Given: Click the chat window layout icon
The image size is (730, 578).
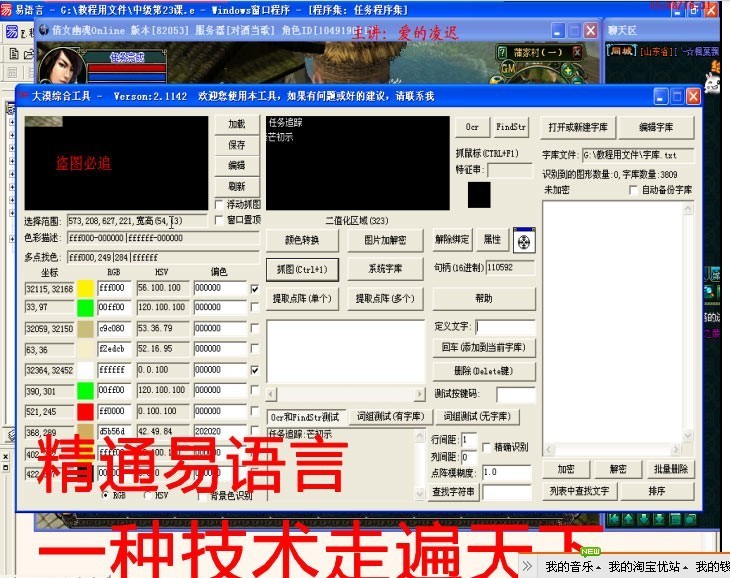Looking at the screenshot, I should click(x=676, y=519).
